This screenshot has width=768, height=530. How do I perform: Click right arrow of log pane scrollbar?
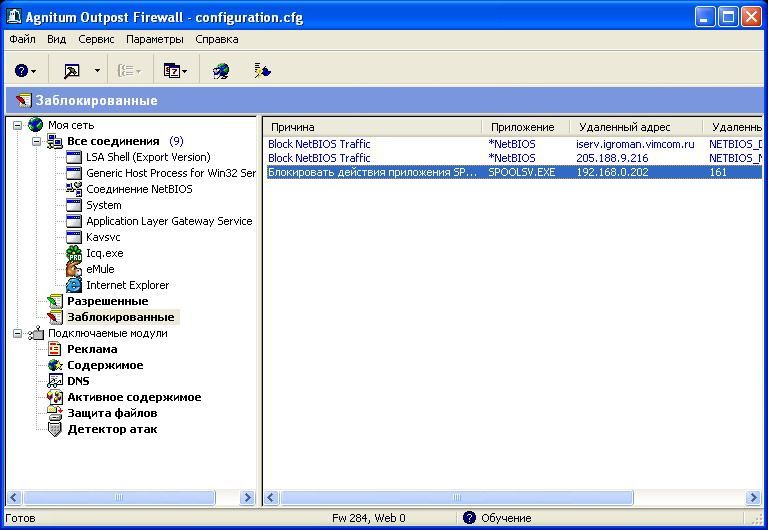[x=753, y=498]
